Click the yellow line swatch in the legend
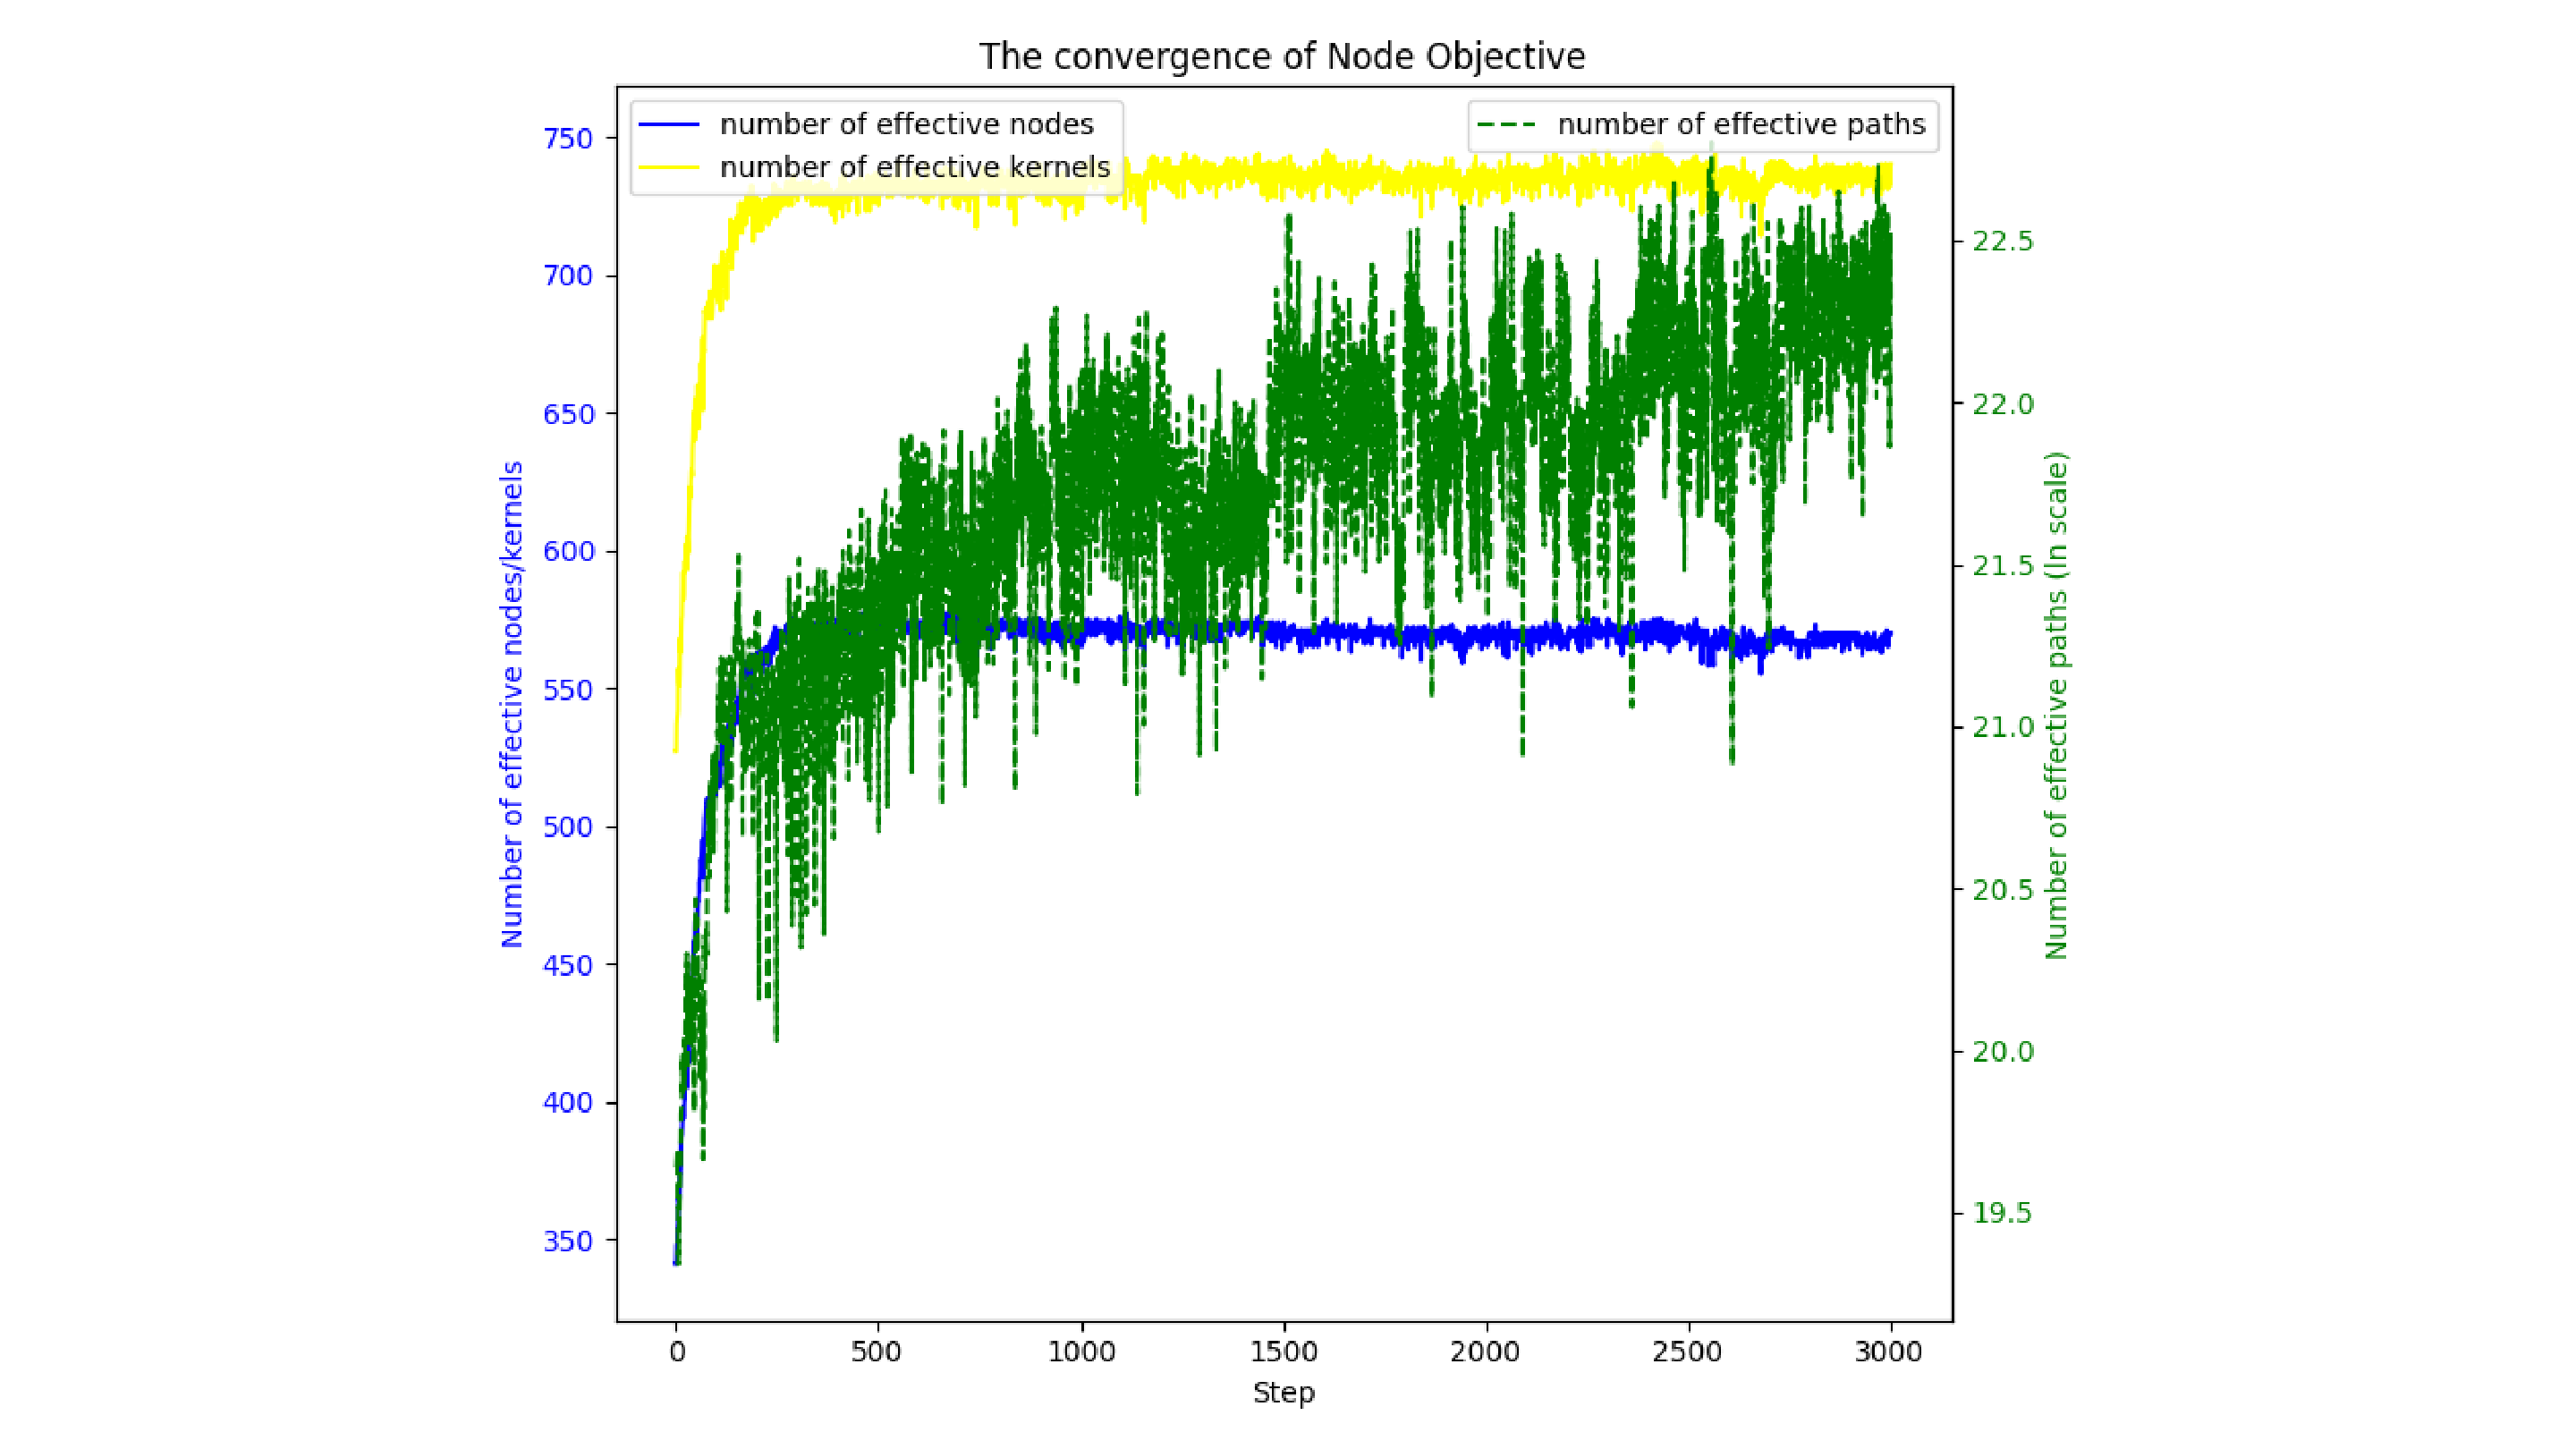Viewport: 2576px width, 1449px height. (x=668, y=167)
